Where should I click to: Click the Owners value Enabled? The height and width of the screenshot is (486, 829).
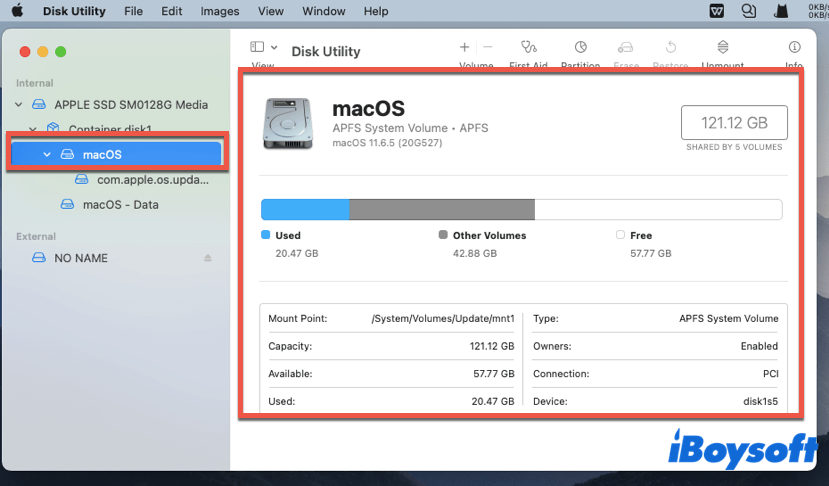coord(759,346)
